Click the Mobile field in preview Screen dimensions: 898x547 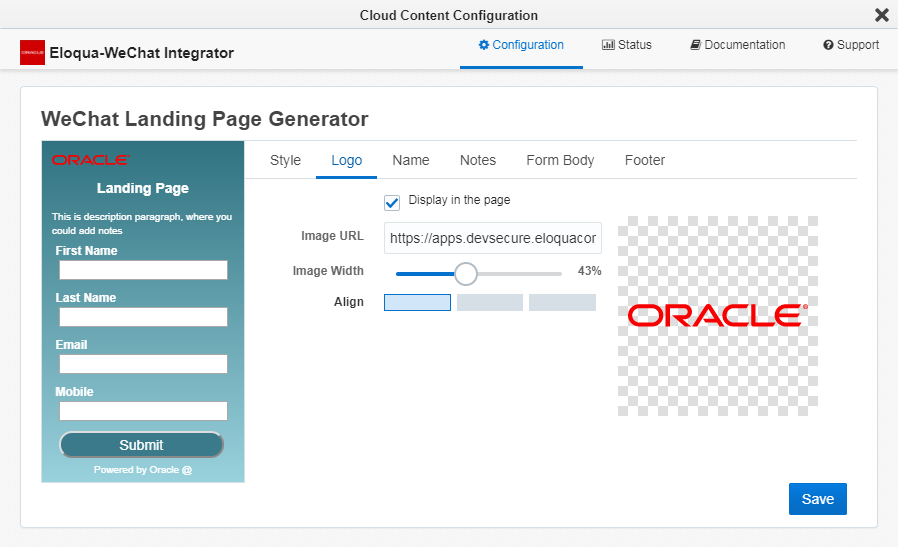[x=143, y=411]
